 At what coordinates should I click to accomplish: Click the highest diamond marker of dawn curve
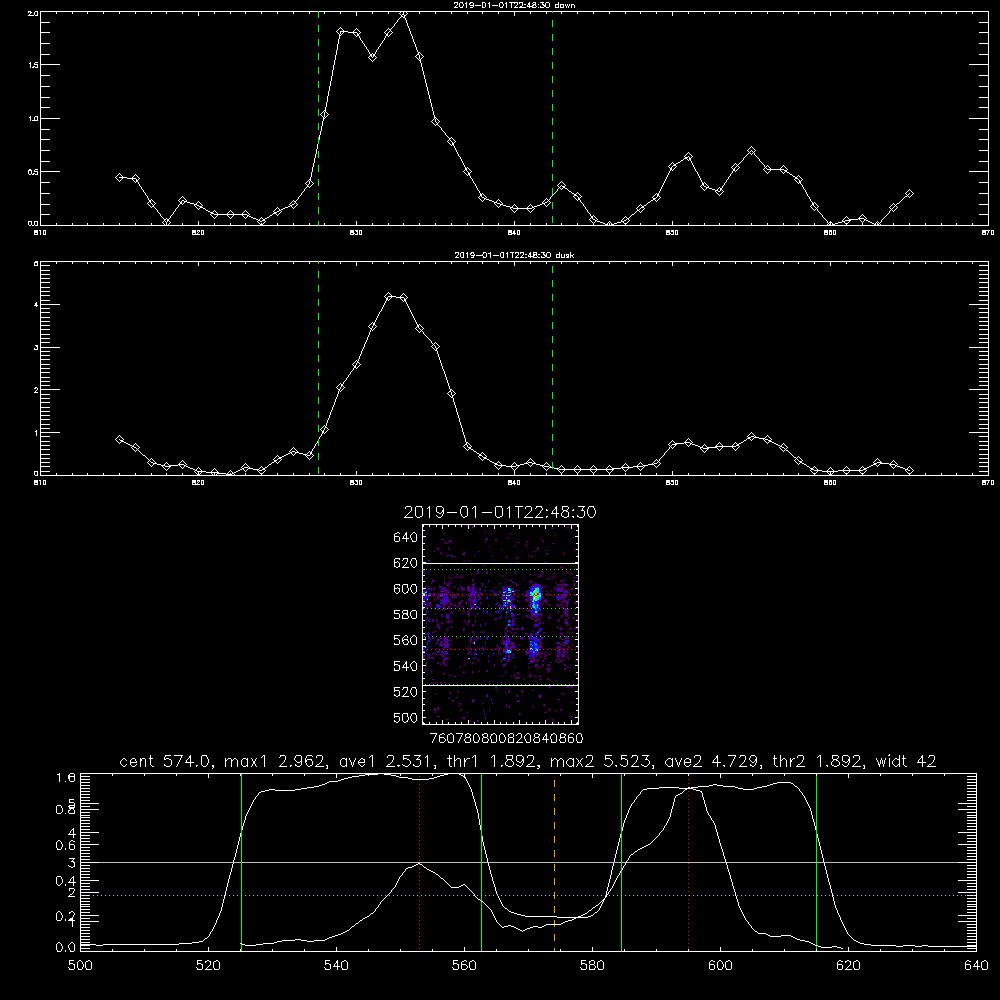(403, 14)
